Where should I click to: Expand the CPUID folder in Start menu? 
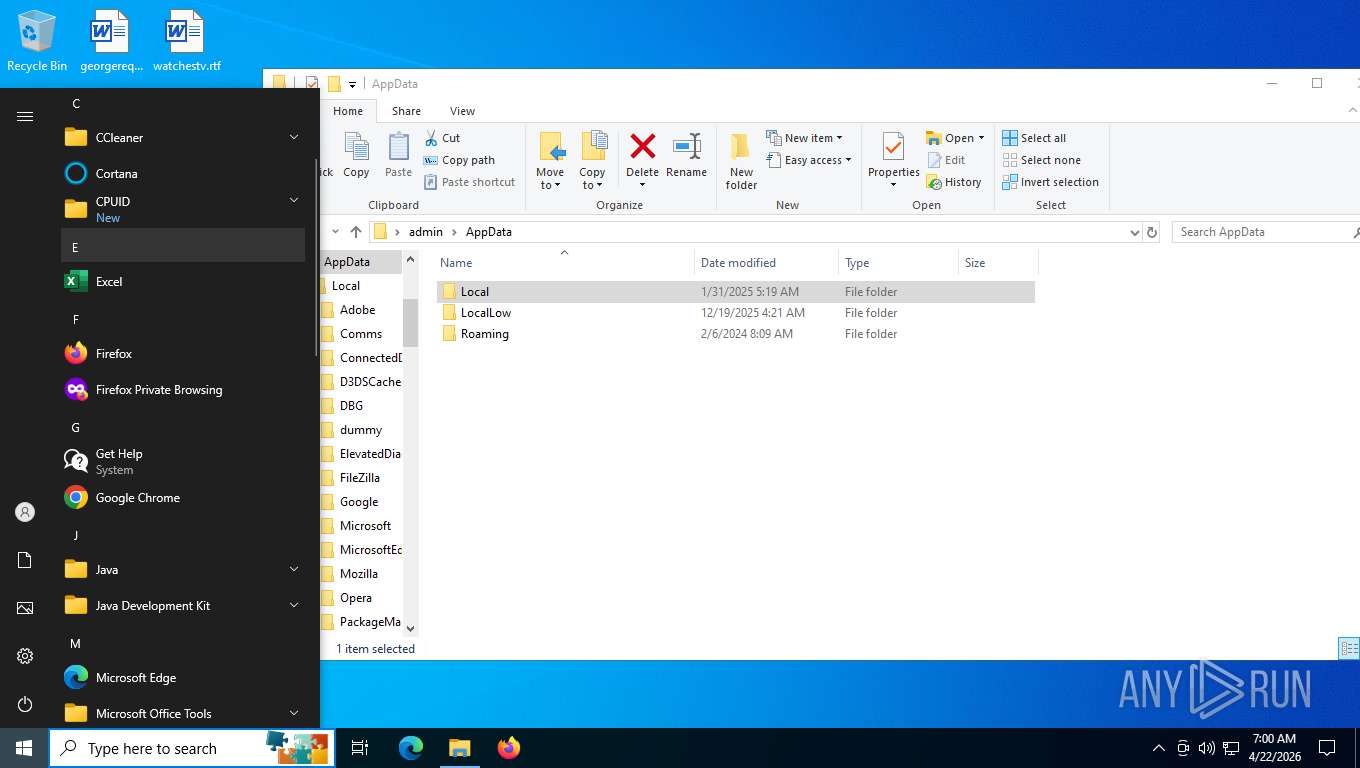click(183, 209)
